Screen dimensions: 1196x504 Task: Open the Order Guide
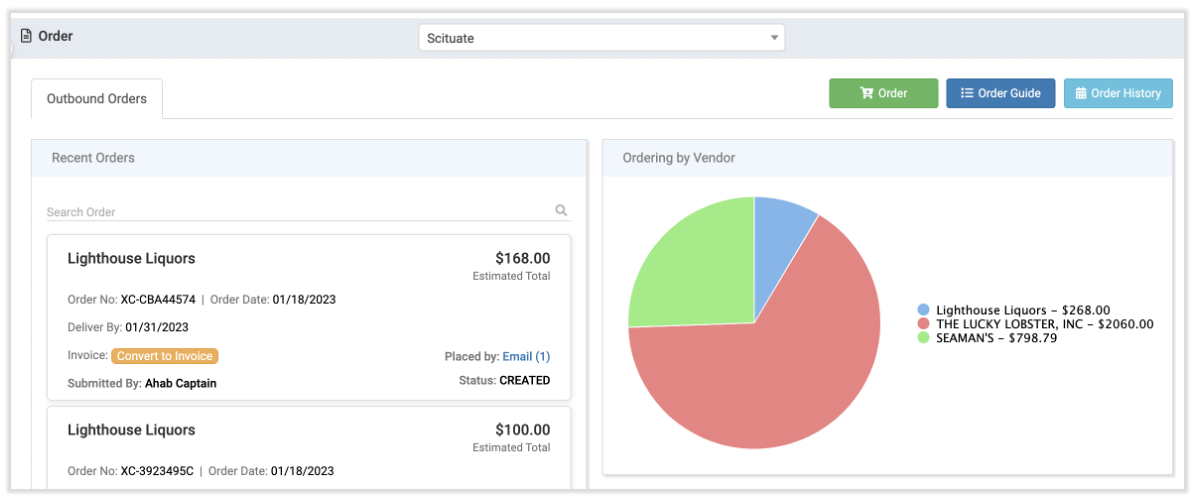pos(1000,93)
